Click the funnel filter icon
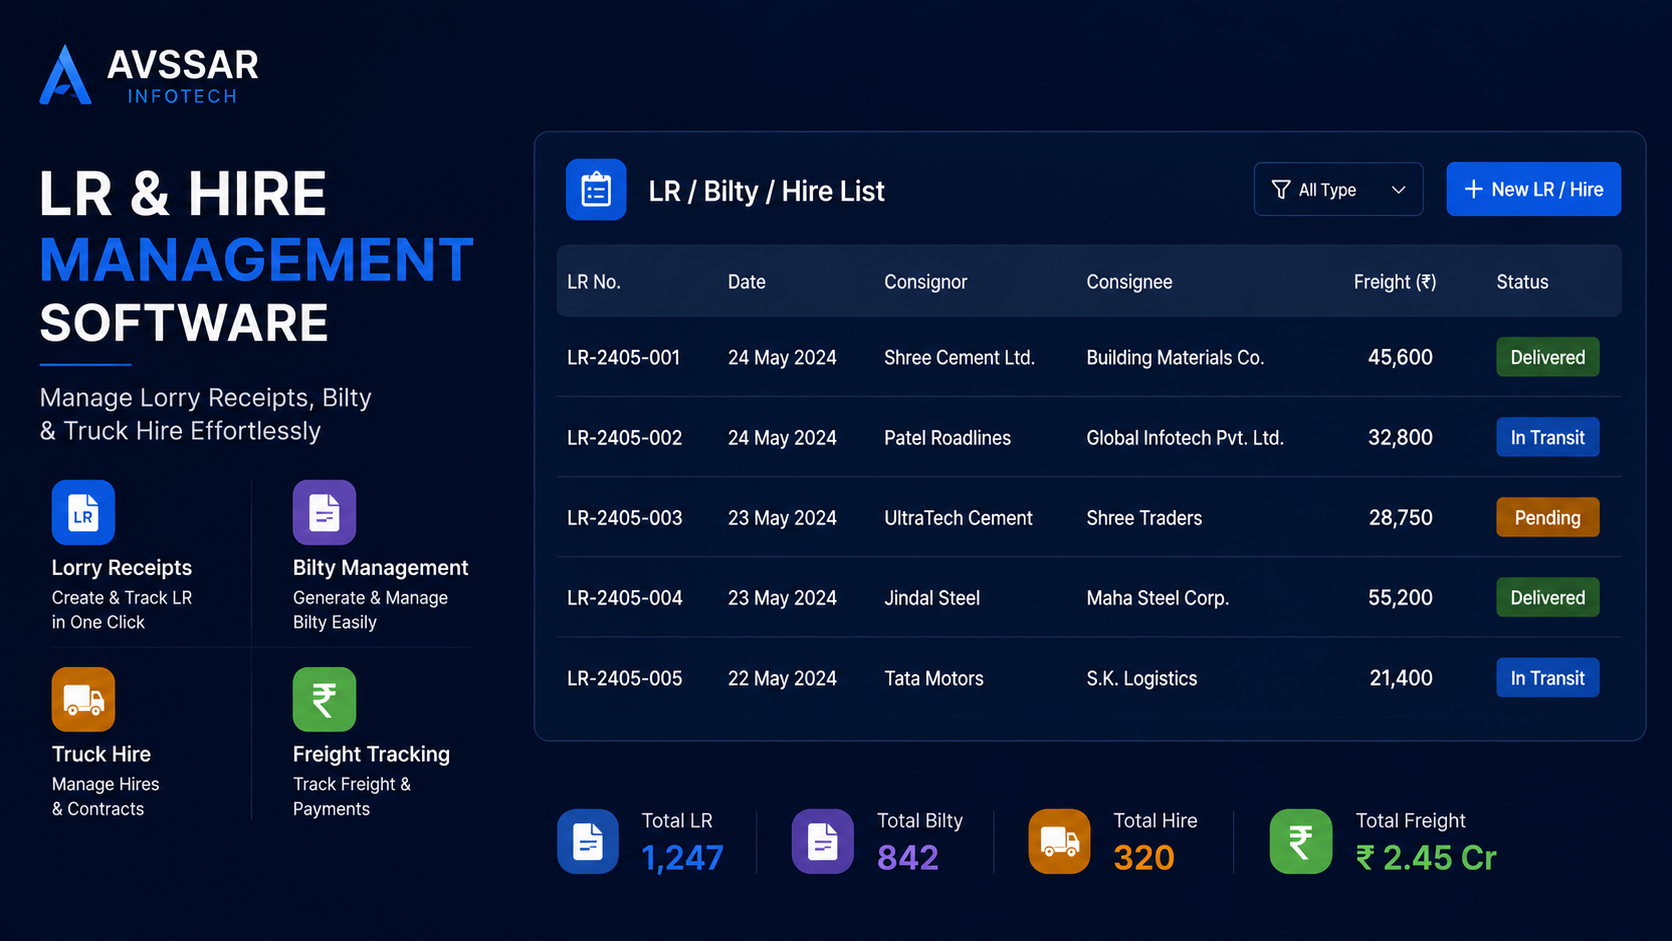This screenshot has width=1672, height=941. [x=1280, y=190]
